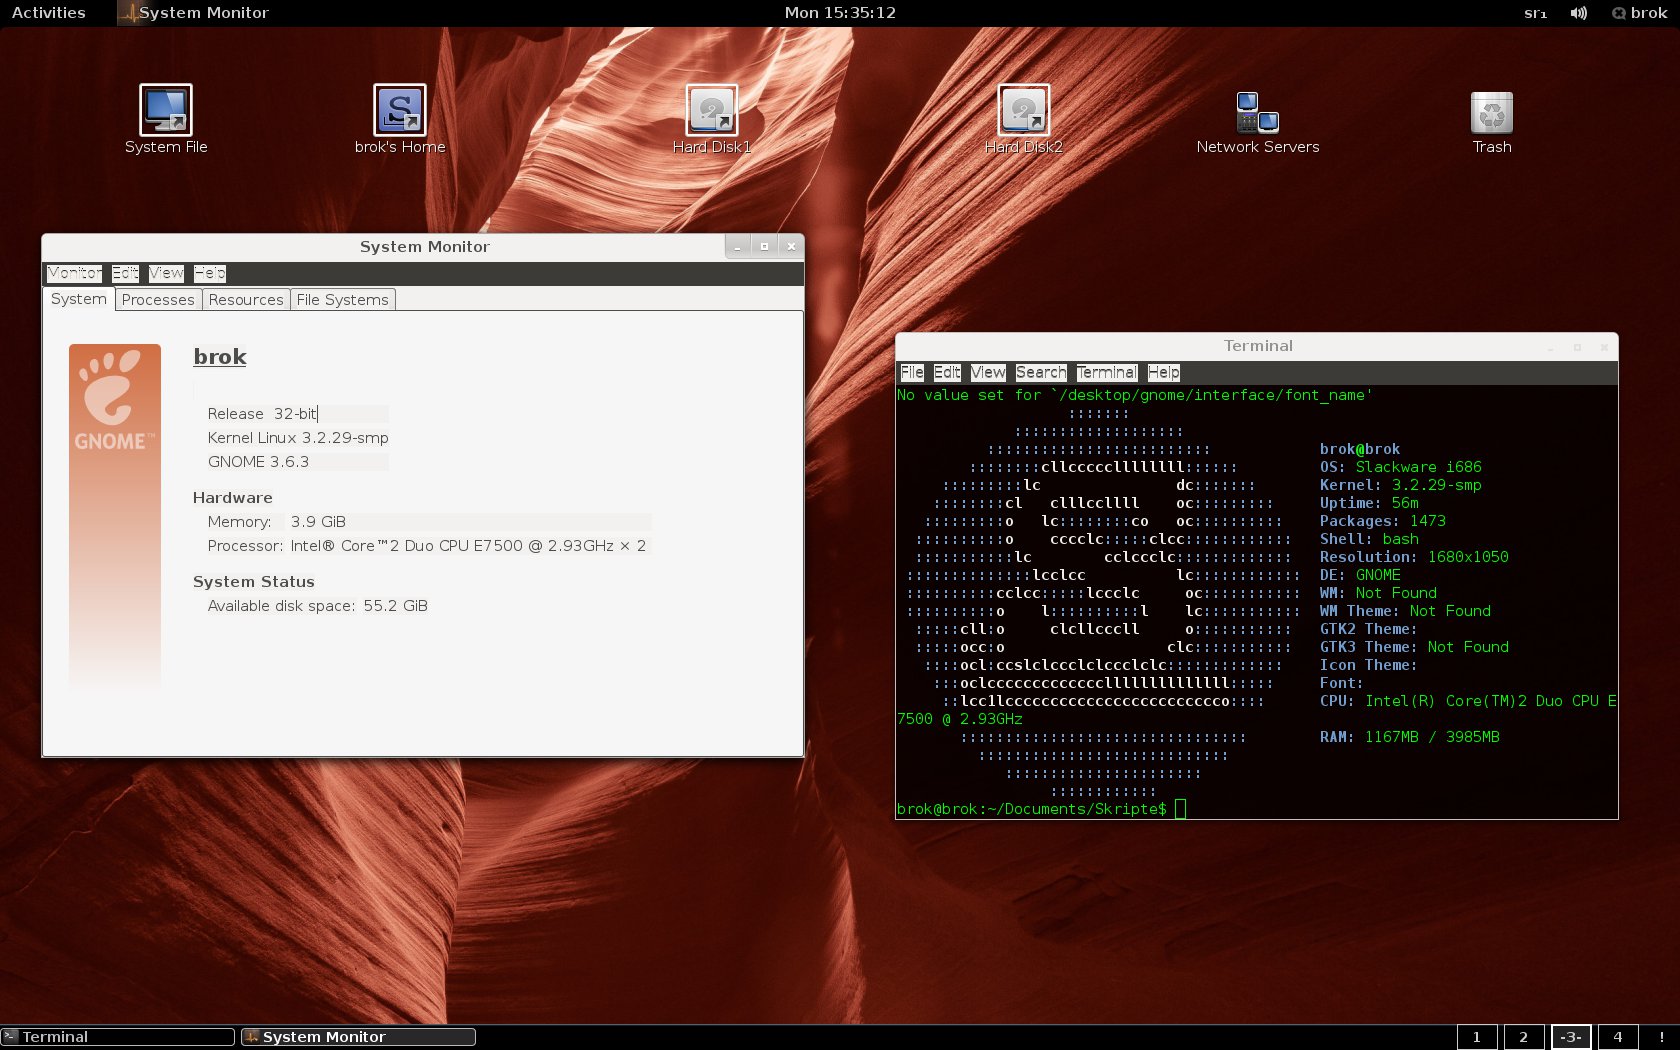Open the Network Servers desktop icon
Screen dimensions: 1680x1050
pyautogui.click(x=1257, y=113)
